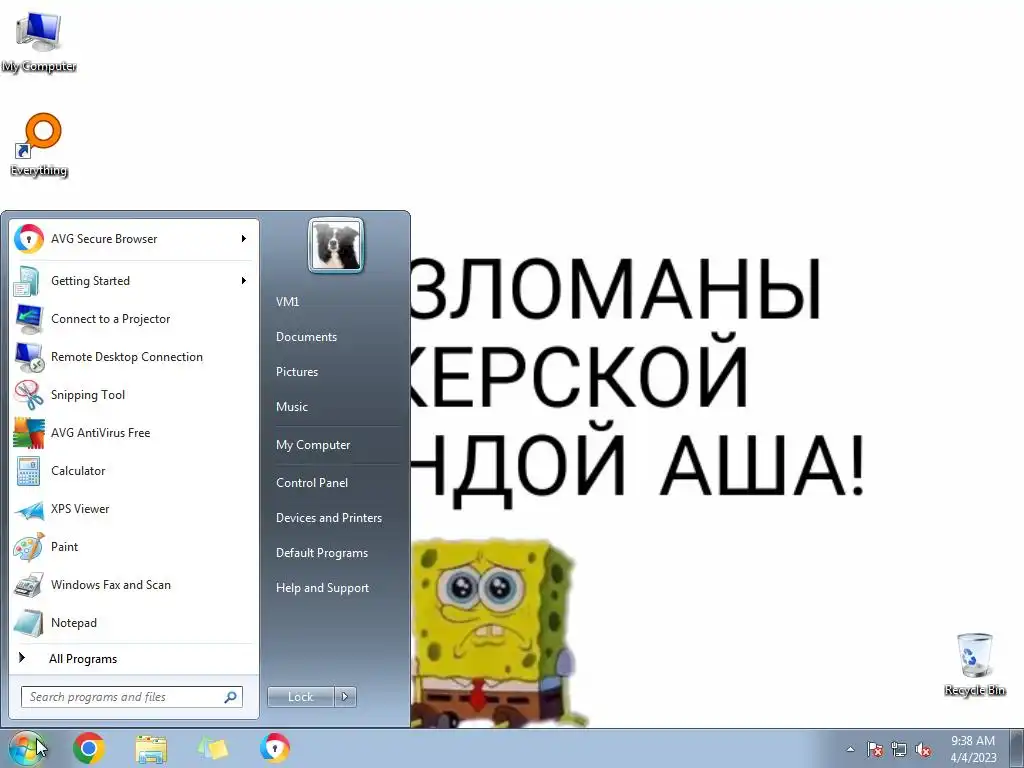
Task: Launch Connect to a Projector icon
Action: click(29, 319)
